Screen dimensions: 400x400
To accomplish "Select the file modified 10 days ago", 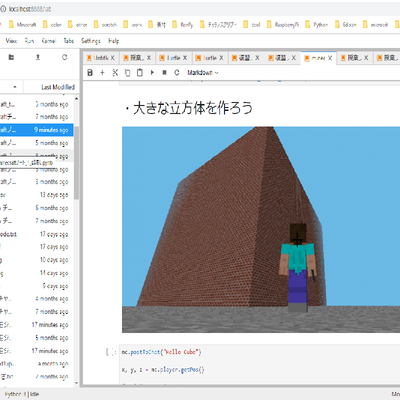I will (x=37, y=260).
